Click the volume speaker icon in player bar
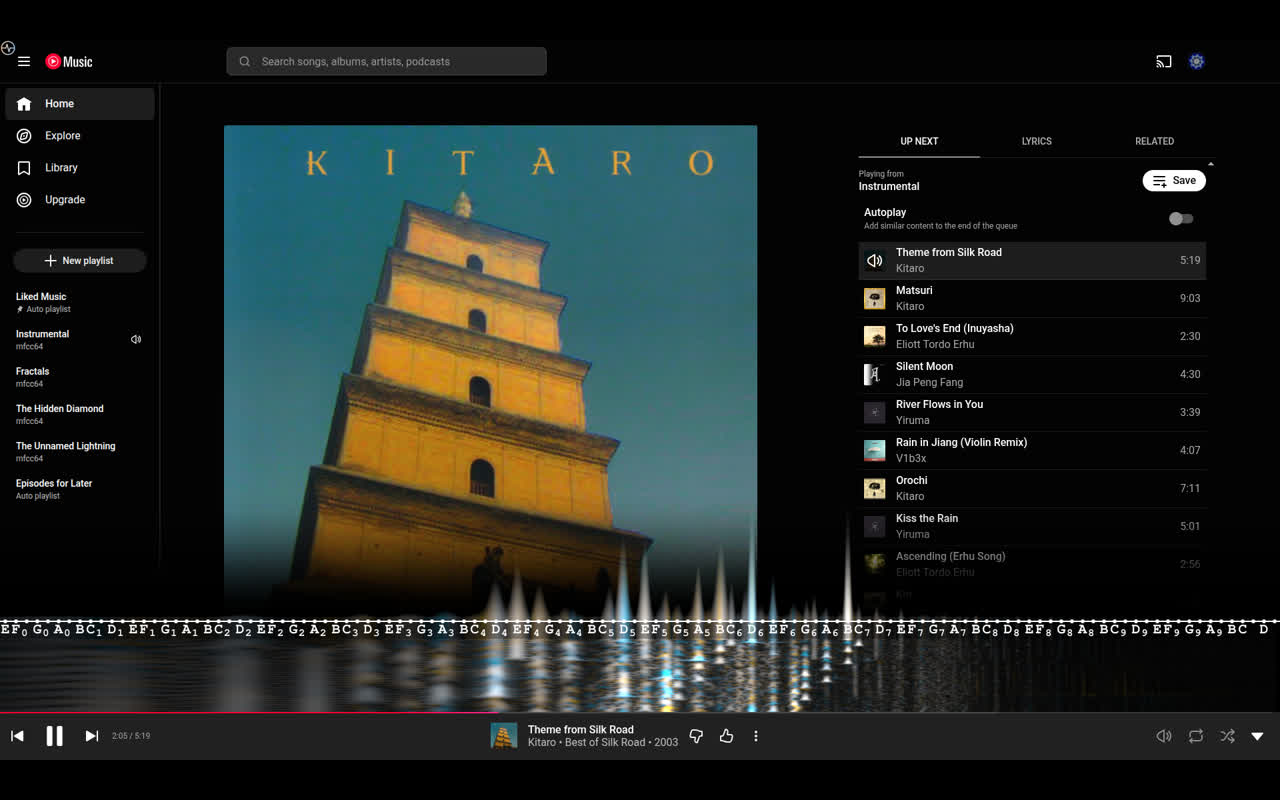Screen dimensions: 1280x800 [1164, 736]
